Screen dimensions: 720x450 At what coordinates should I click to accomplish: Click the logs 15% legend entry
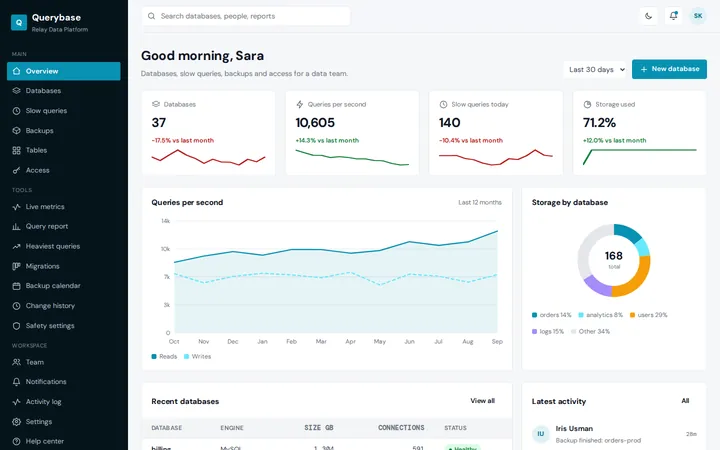pos(548,332)
